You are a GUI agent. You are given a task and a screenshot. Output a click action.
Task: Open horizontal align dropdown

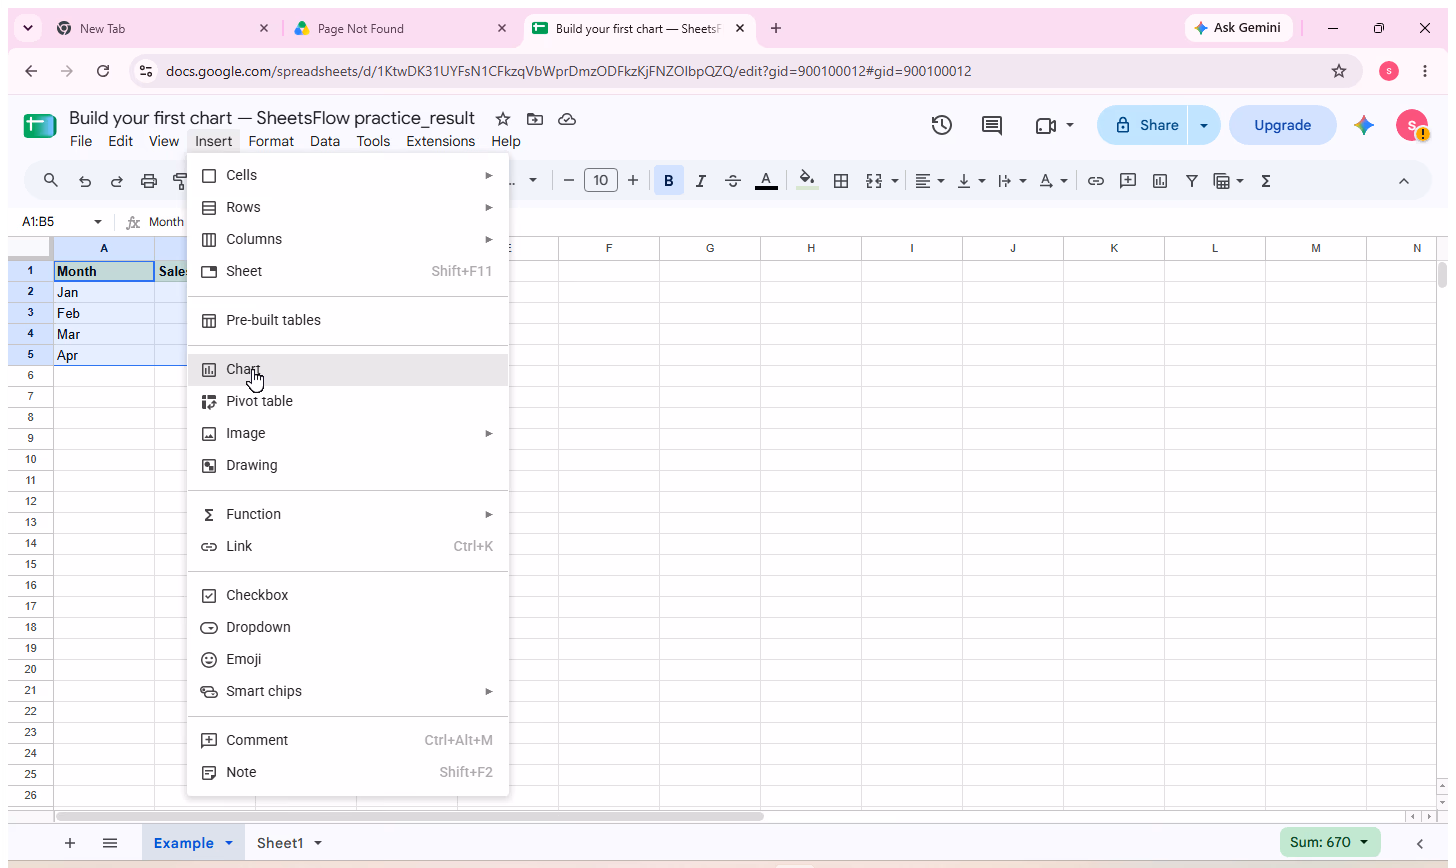(x=929, y=181)
